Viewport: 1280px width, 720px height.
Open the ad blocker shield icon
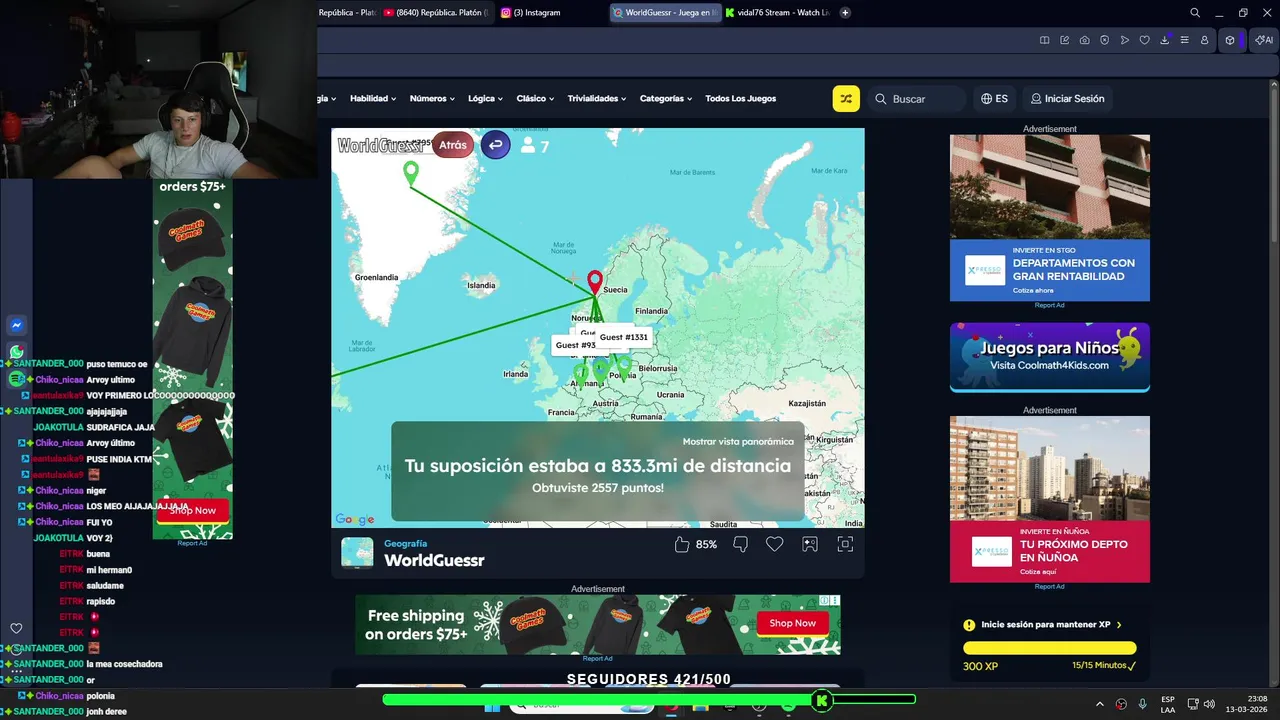[x=1105, y=40]
